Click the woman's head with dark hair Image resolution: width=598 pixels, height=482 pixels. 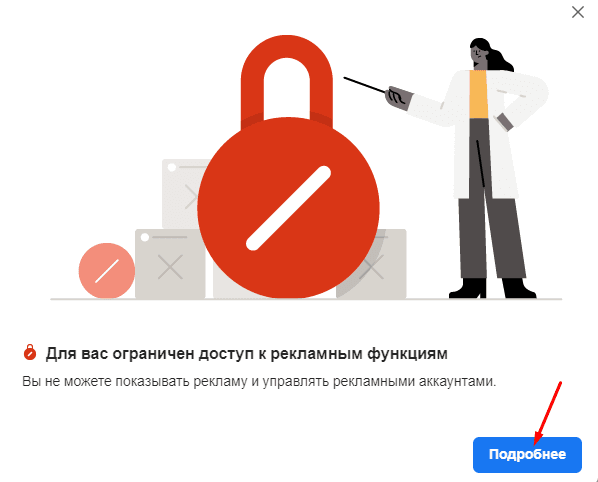pos(486,54)
